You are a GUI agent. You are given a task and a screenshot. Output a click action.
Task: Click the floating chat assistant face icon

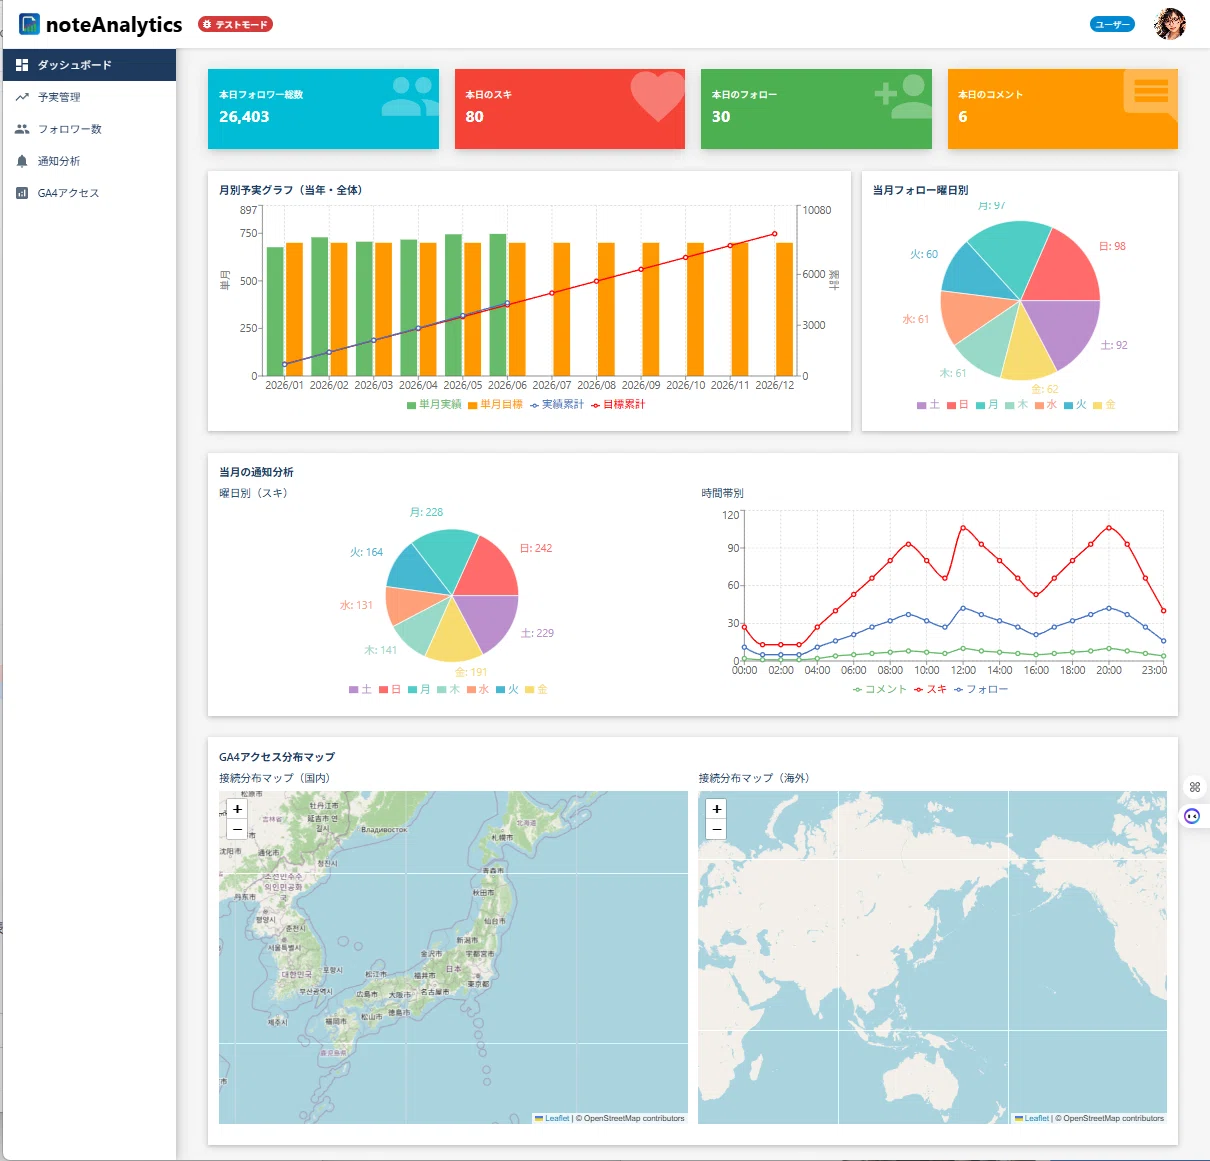tap(1192, 816)
